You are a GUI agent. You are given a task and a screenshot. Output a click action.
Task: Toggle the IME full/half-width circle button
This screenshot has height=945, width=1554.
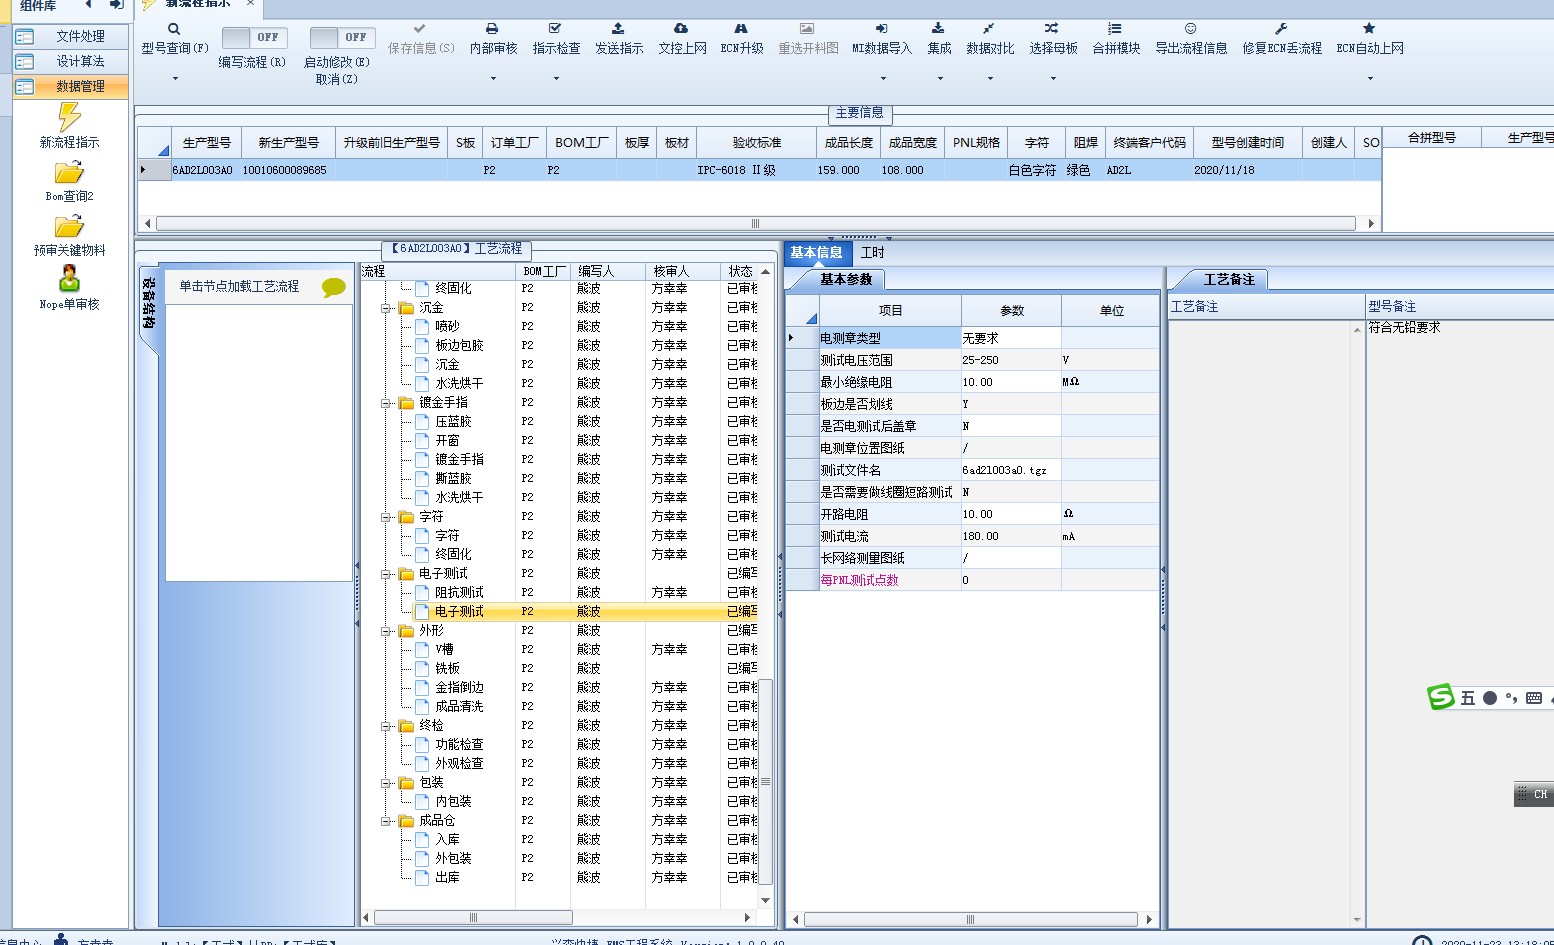(x=1490, y=698)
